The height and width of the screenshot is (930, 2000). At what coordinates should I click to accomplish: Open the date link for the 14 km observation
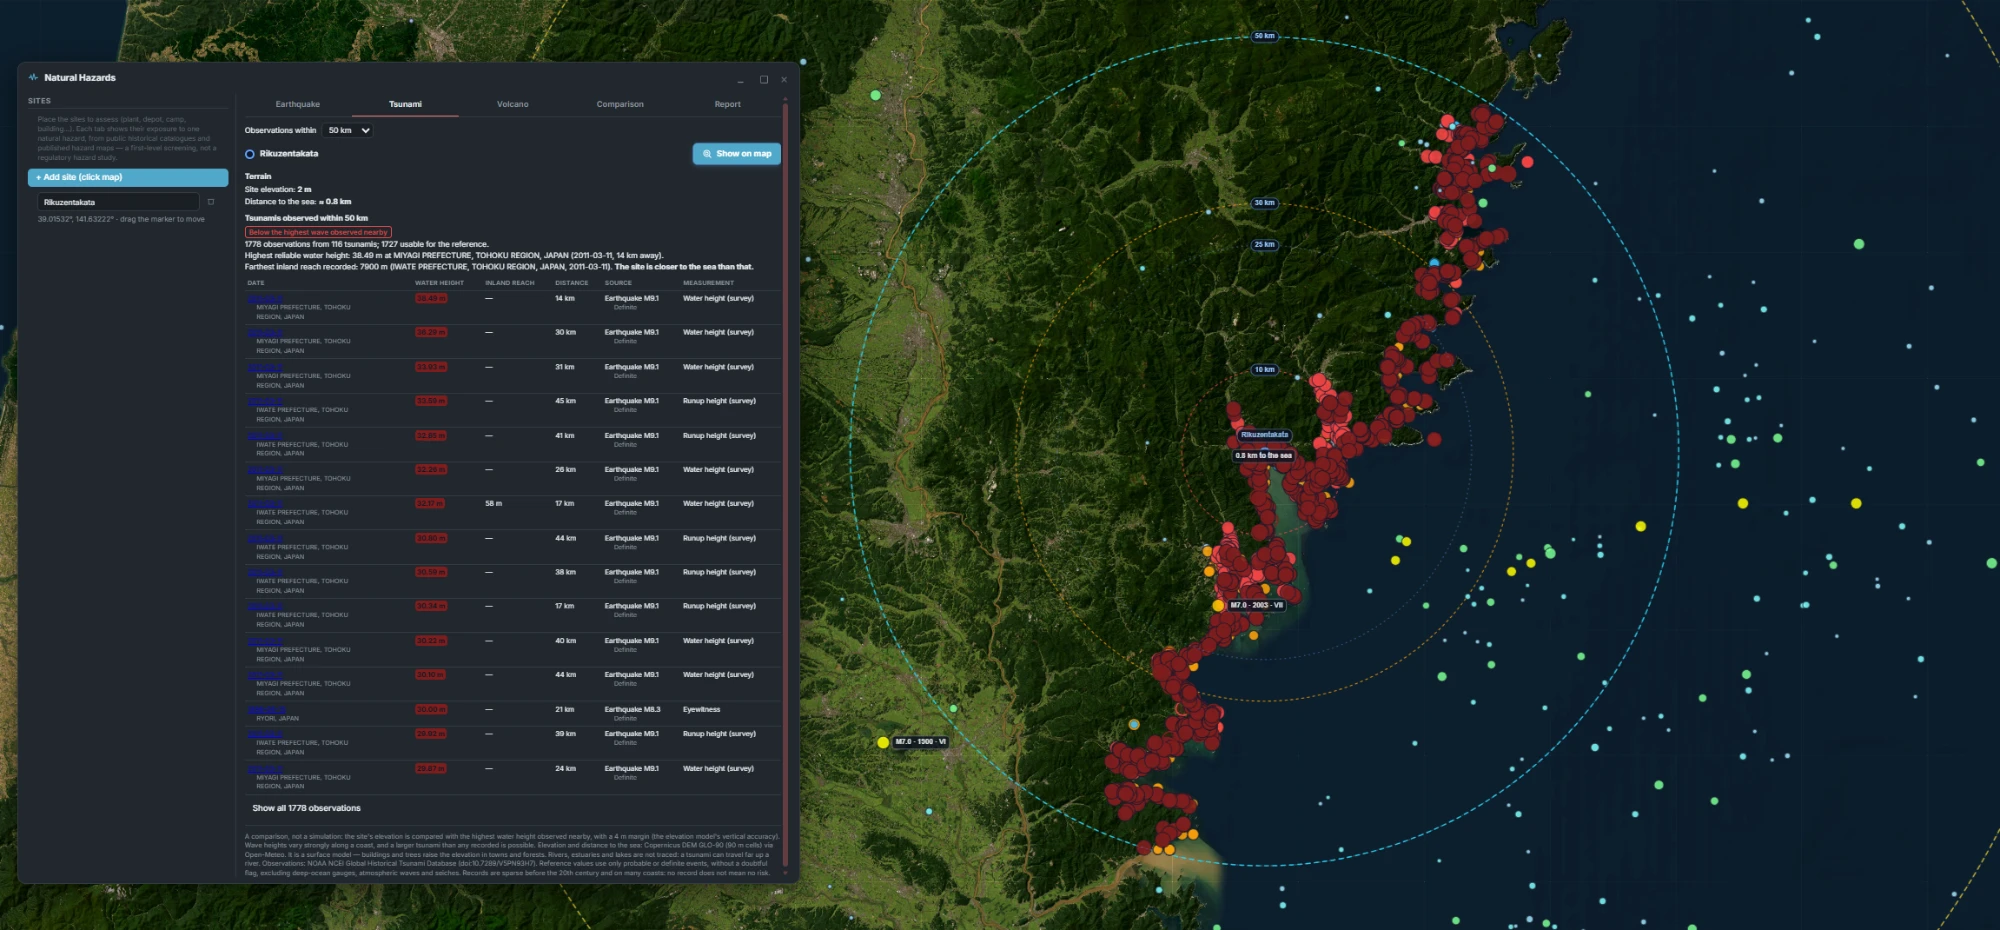click(x=265, y=298)
